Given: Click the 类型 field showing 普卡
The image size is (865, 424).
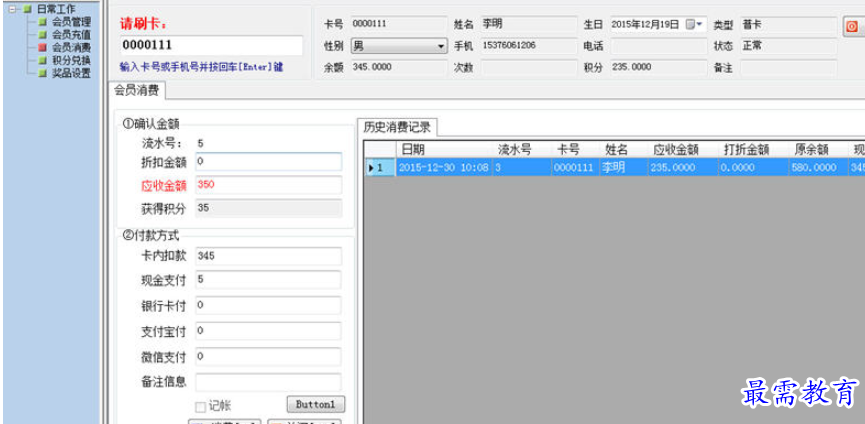Looking at the screenshot, I should pyautogui.click(x=788, y=25).
